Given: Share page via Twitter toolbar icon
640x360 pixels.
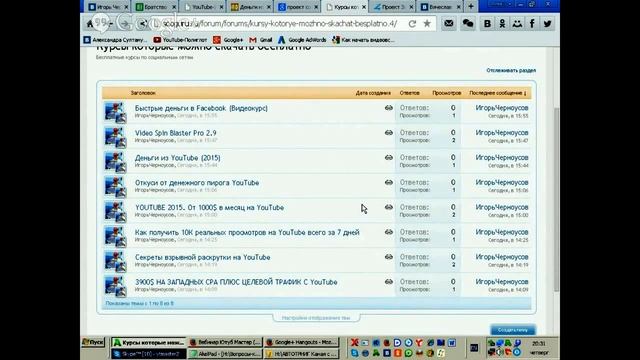Looking at the screenshot, I should point(547,24).
